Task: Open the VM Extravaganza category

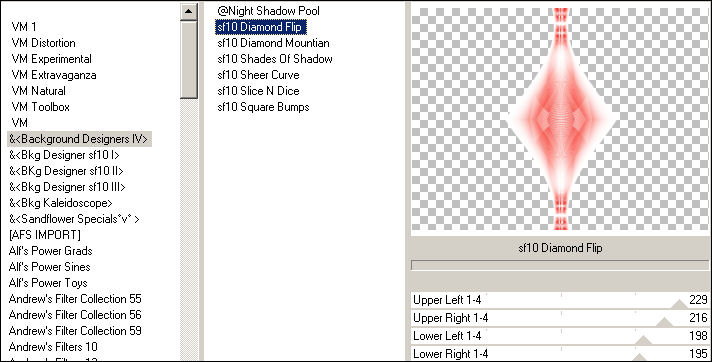Action: (x=54, y=75)
